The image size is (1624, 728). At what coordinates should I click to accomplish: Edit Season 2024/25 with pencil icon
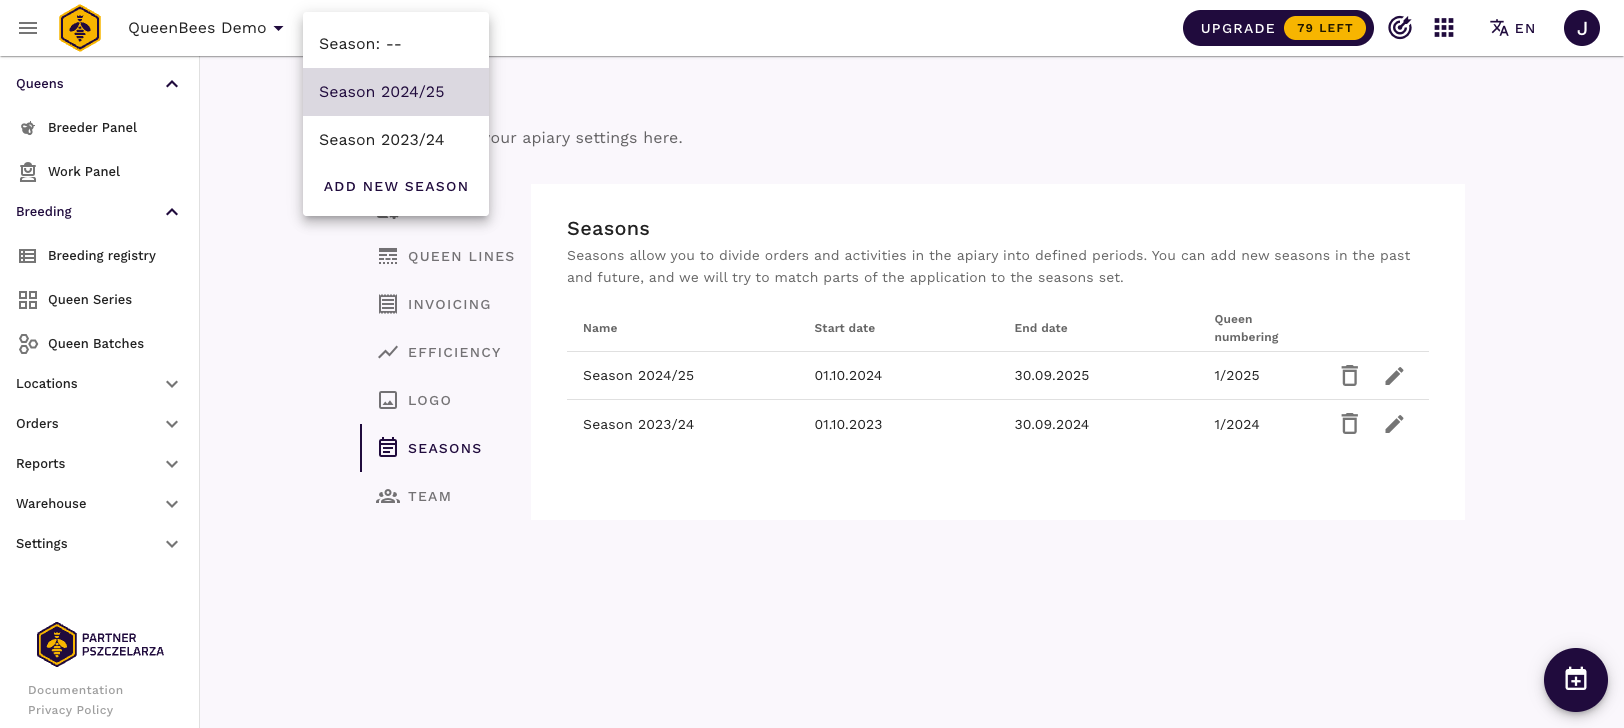click(x=1394, y=376)
